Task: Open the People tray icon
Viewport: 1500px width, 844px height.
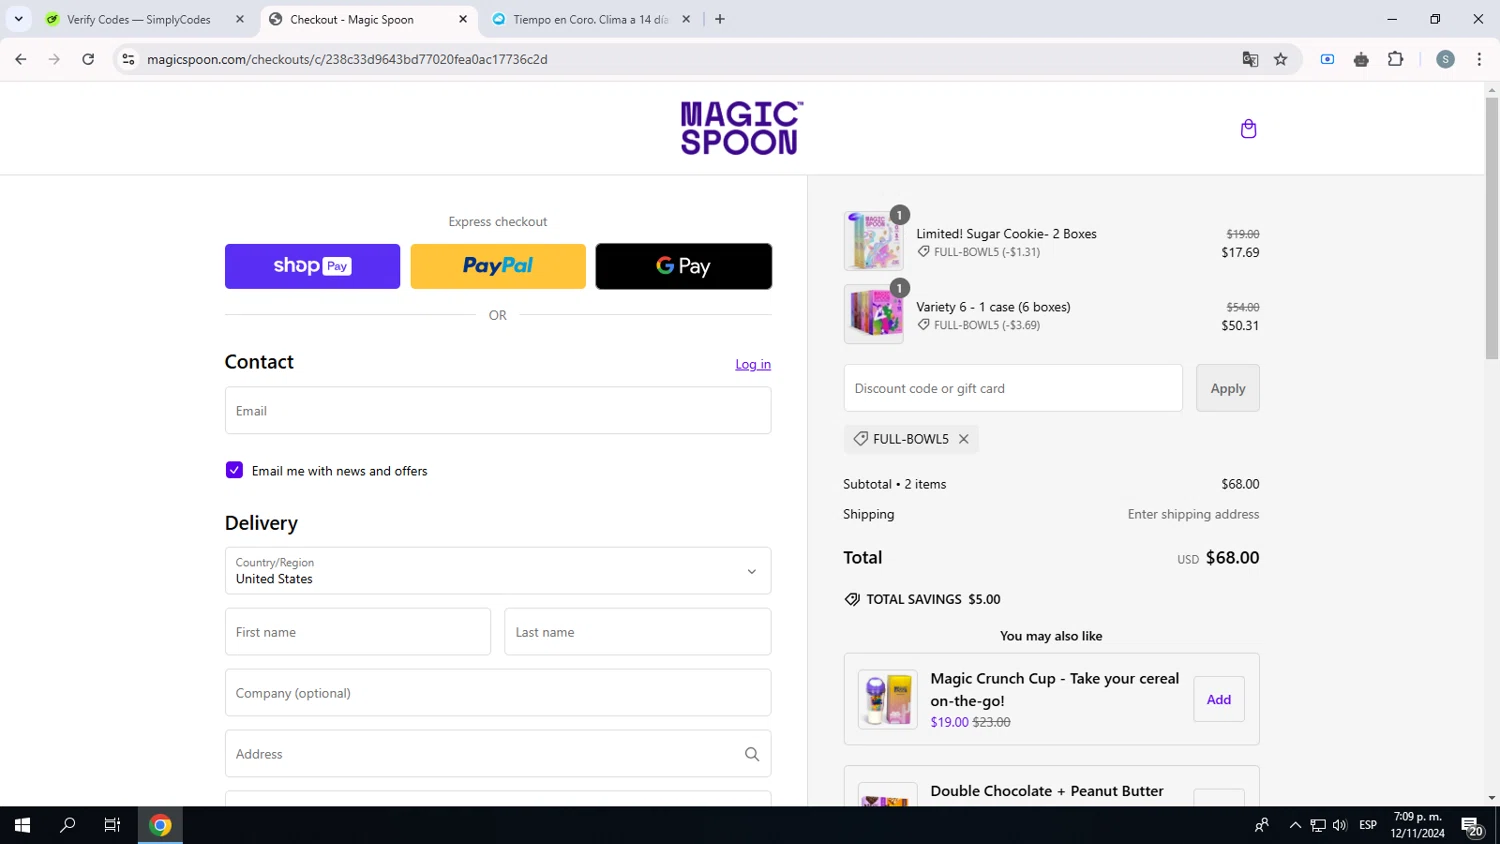Action: (x=1262, y=825)
